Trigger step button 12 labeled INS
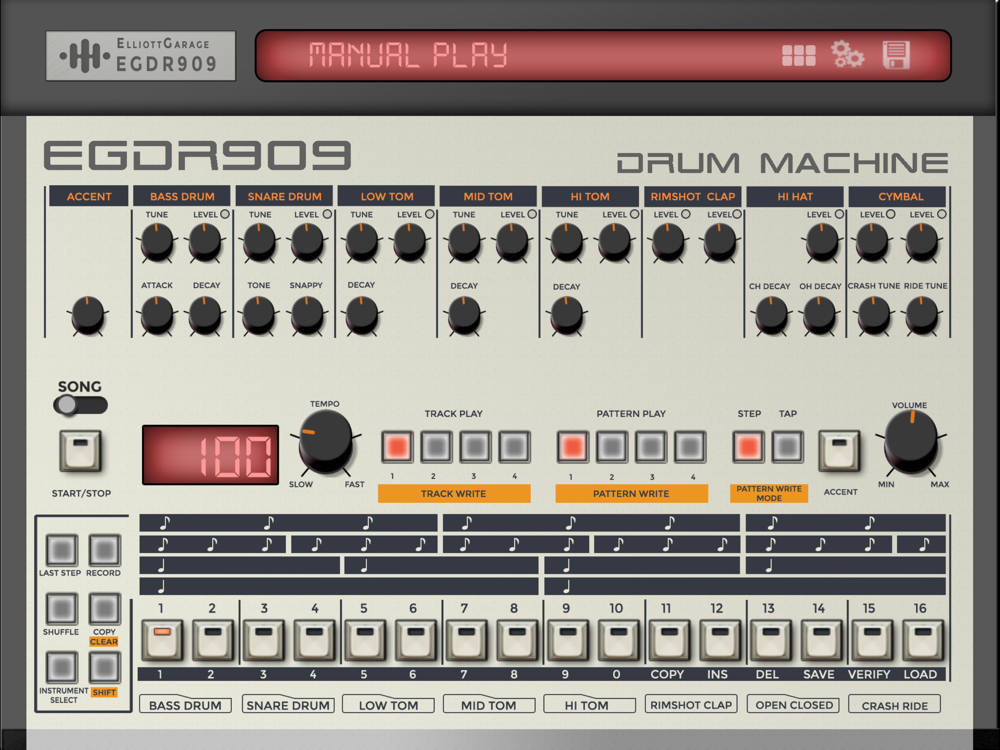The image size is (1000, 750). 719,640
